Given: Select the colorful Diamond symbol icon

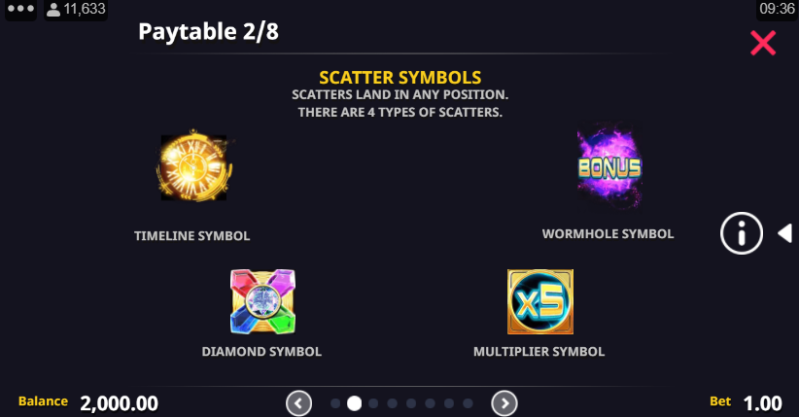Looking at the screenshot, I should (x=262, y=302).
